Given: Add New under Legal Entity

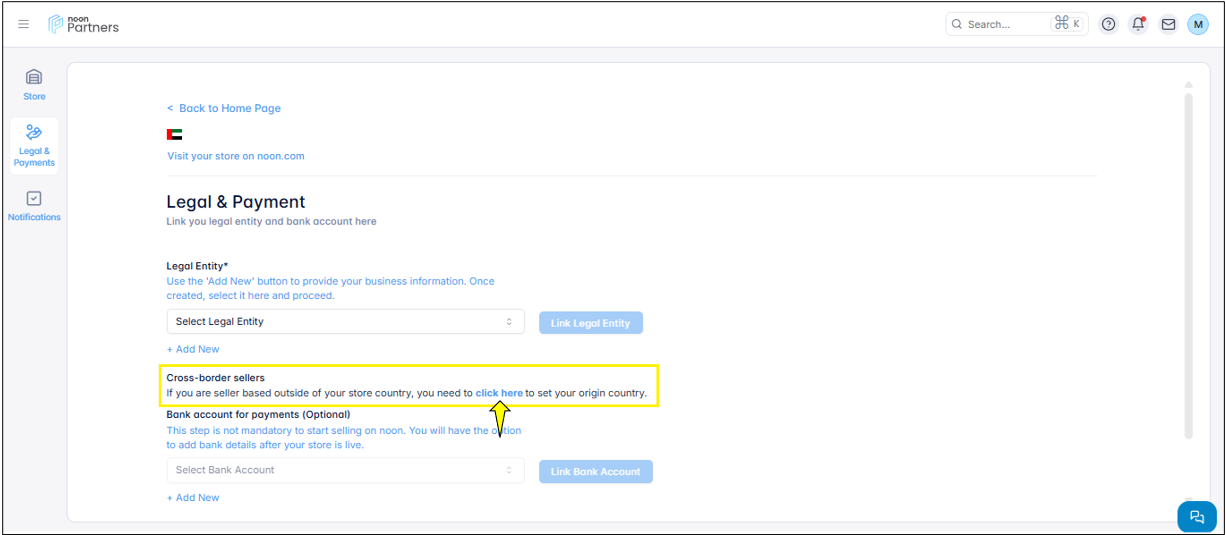Looking at the screenshot, I should pos(193,349).
